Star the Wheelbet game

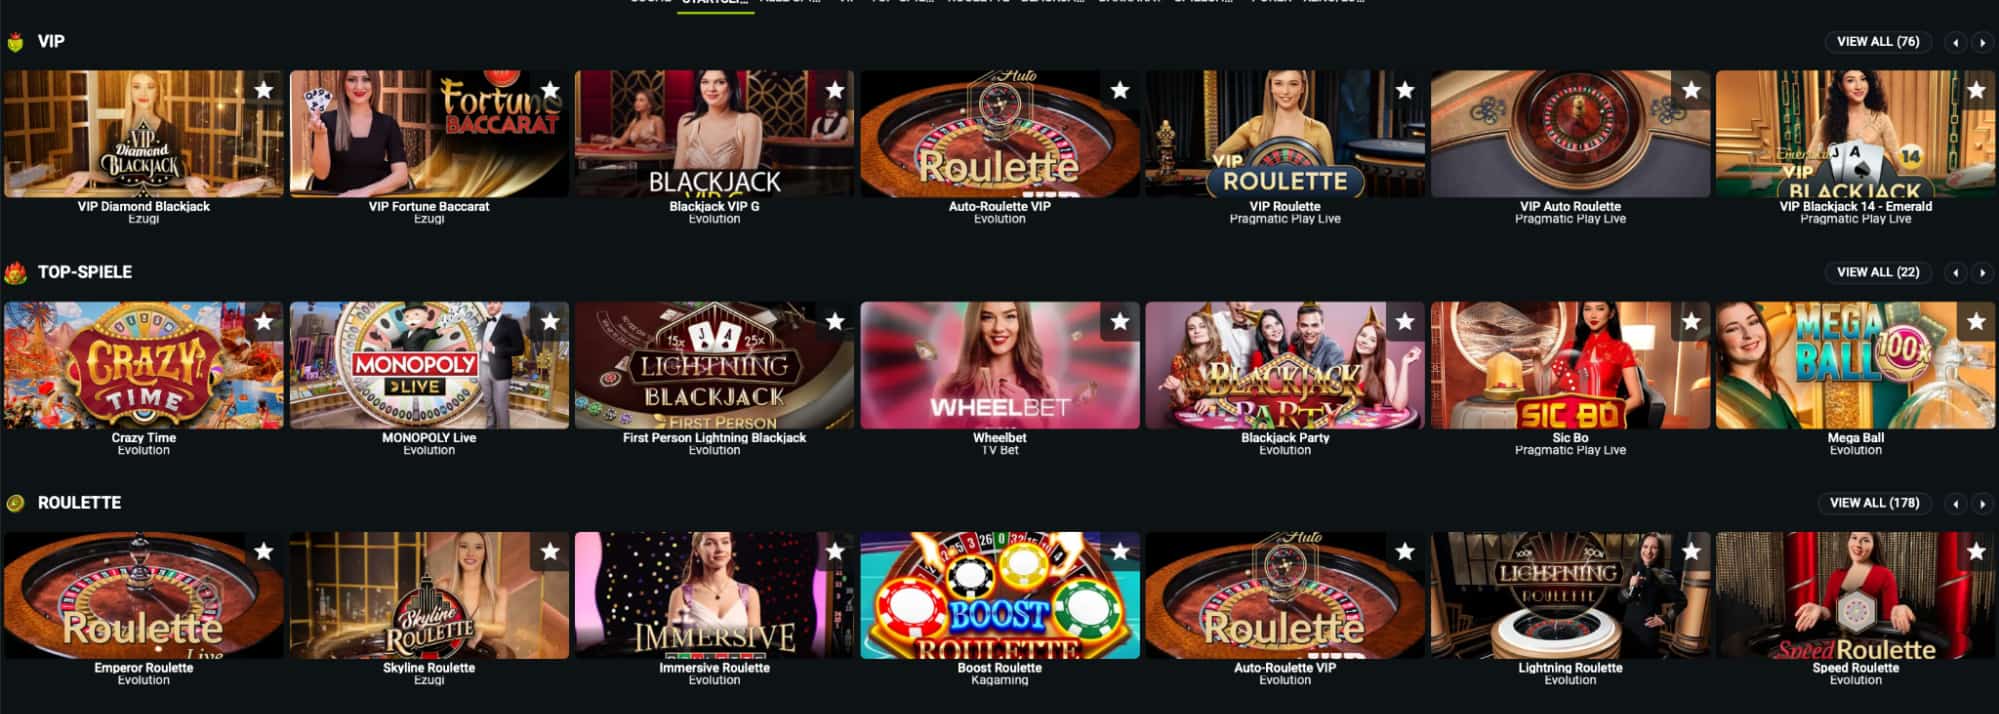point(1120,321)
